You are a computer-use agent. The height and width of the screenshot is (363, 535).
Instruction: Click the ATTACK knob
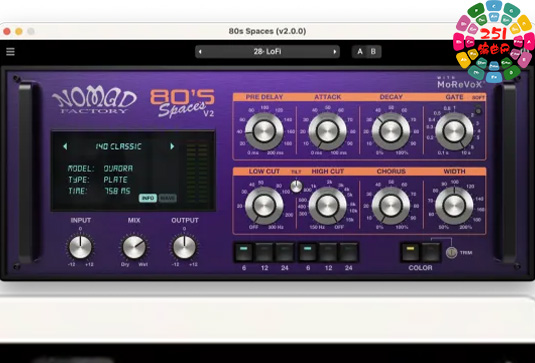[328, 131]
